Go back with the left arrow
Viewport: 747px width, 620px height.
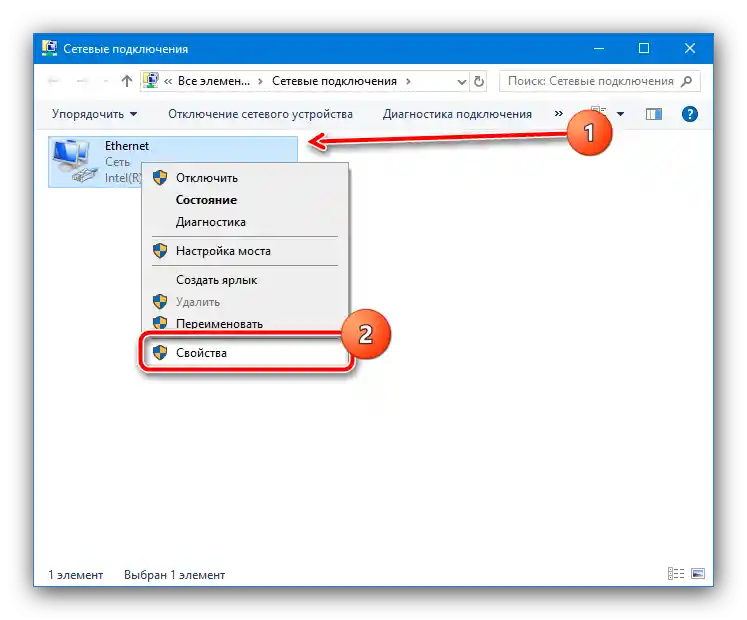click(54, 81)
